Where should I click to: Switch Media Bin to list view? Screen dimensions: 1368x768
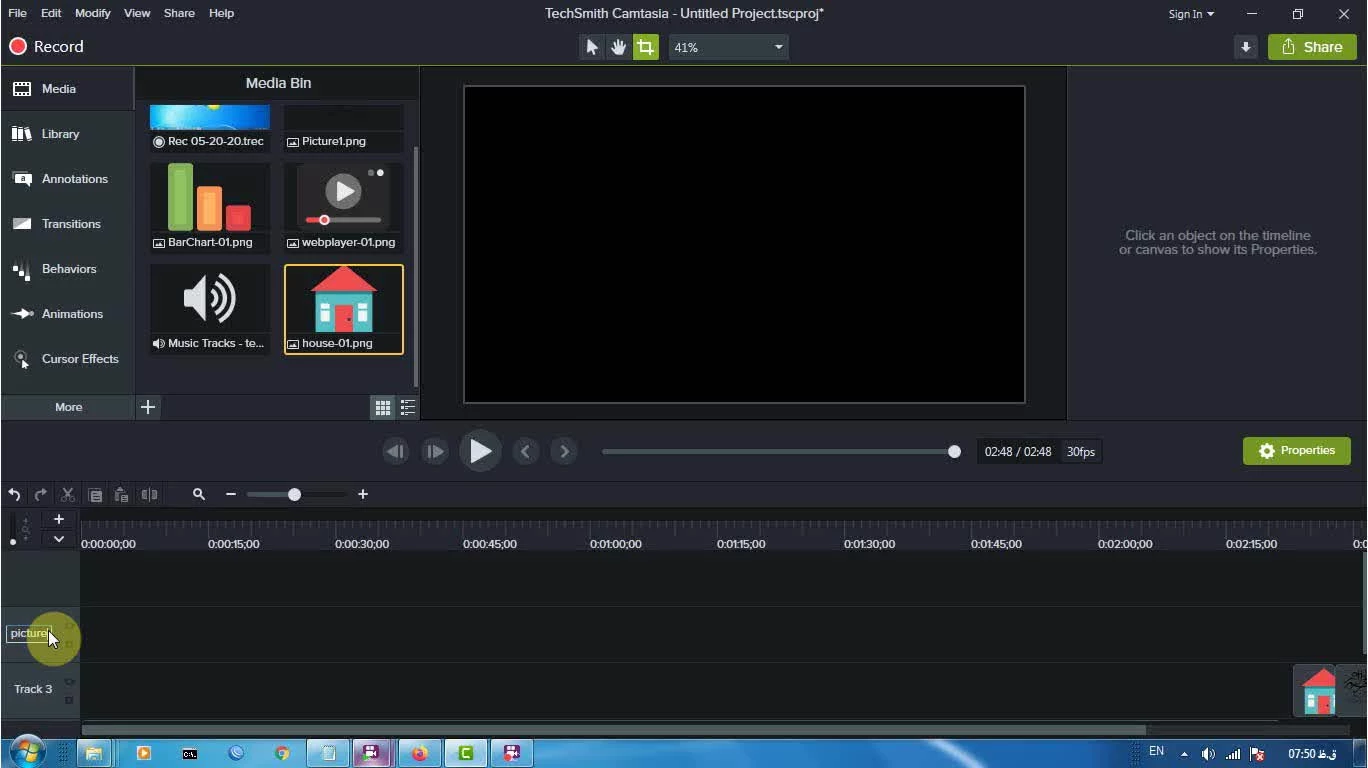click(x=408, y=407)
